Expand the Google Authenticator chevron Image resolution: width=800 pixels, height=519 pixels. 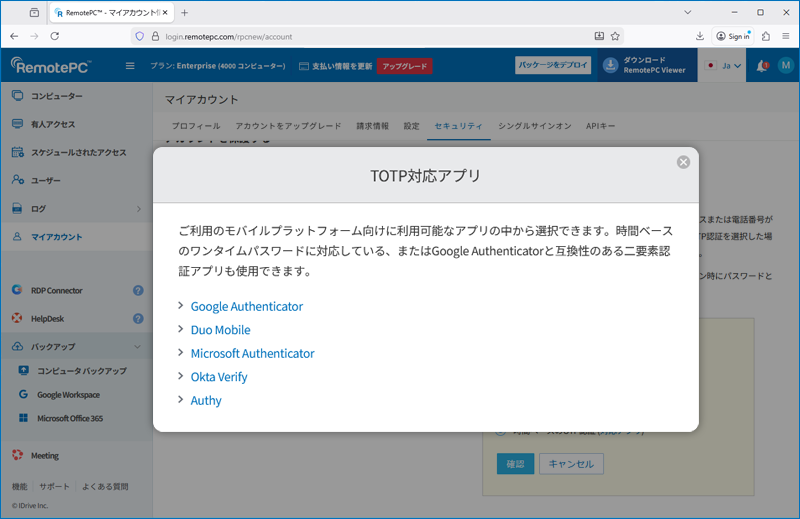coord(181,305)
